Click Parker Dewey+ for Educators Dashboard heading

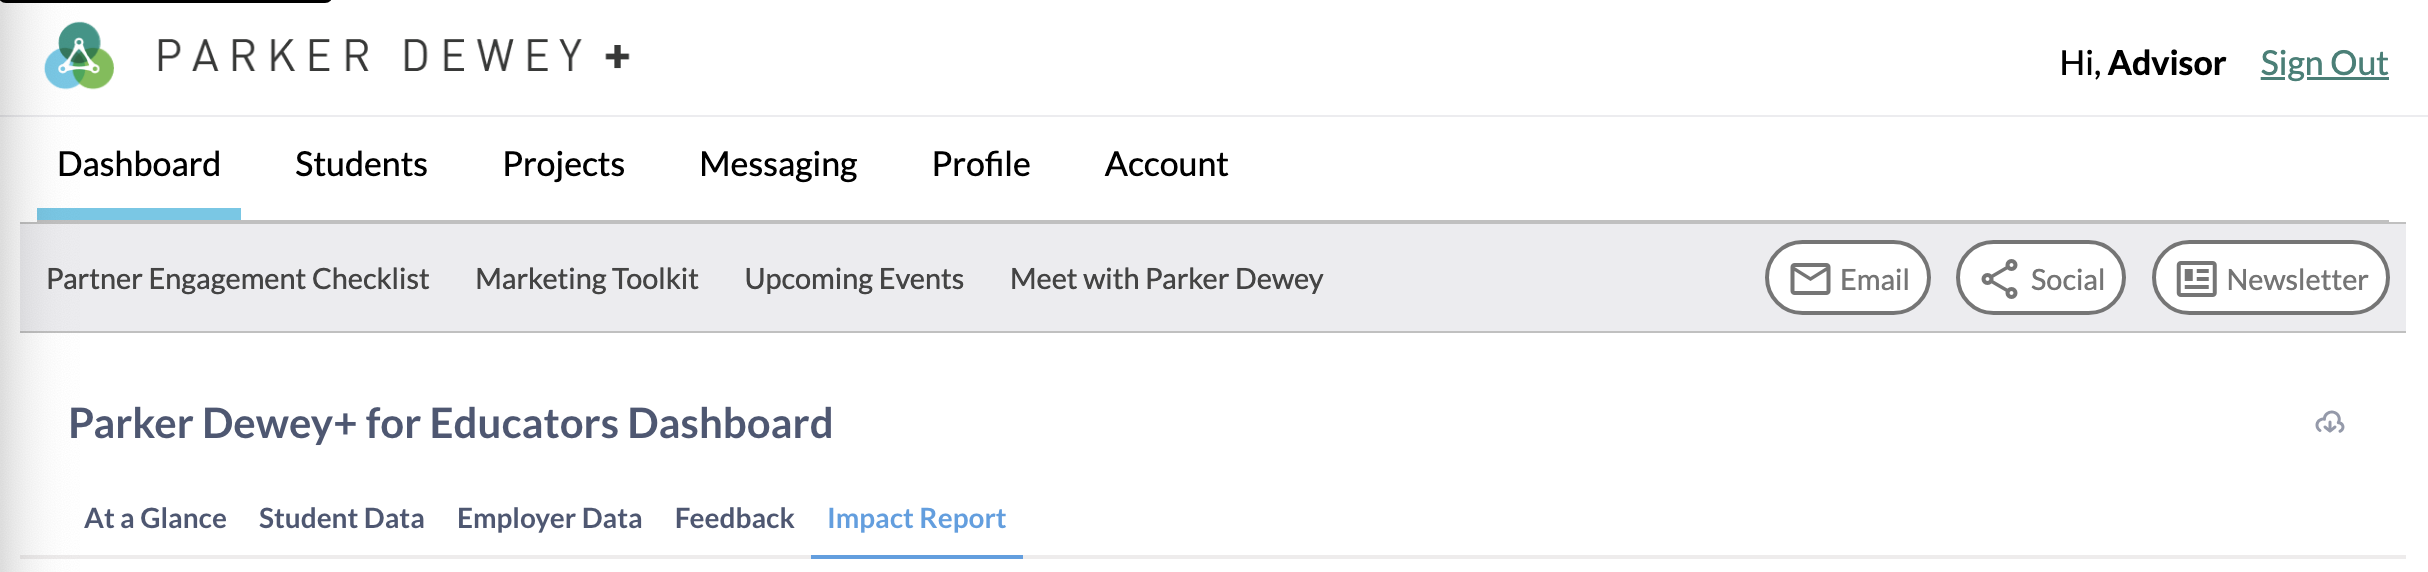[x=450, y=423]
